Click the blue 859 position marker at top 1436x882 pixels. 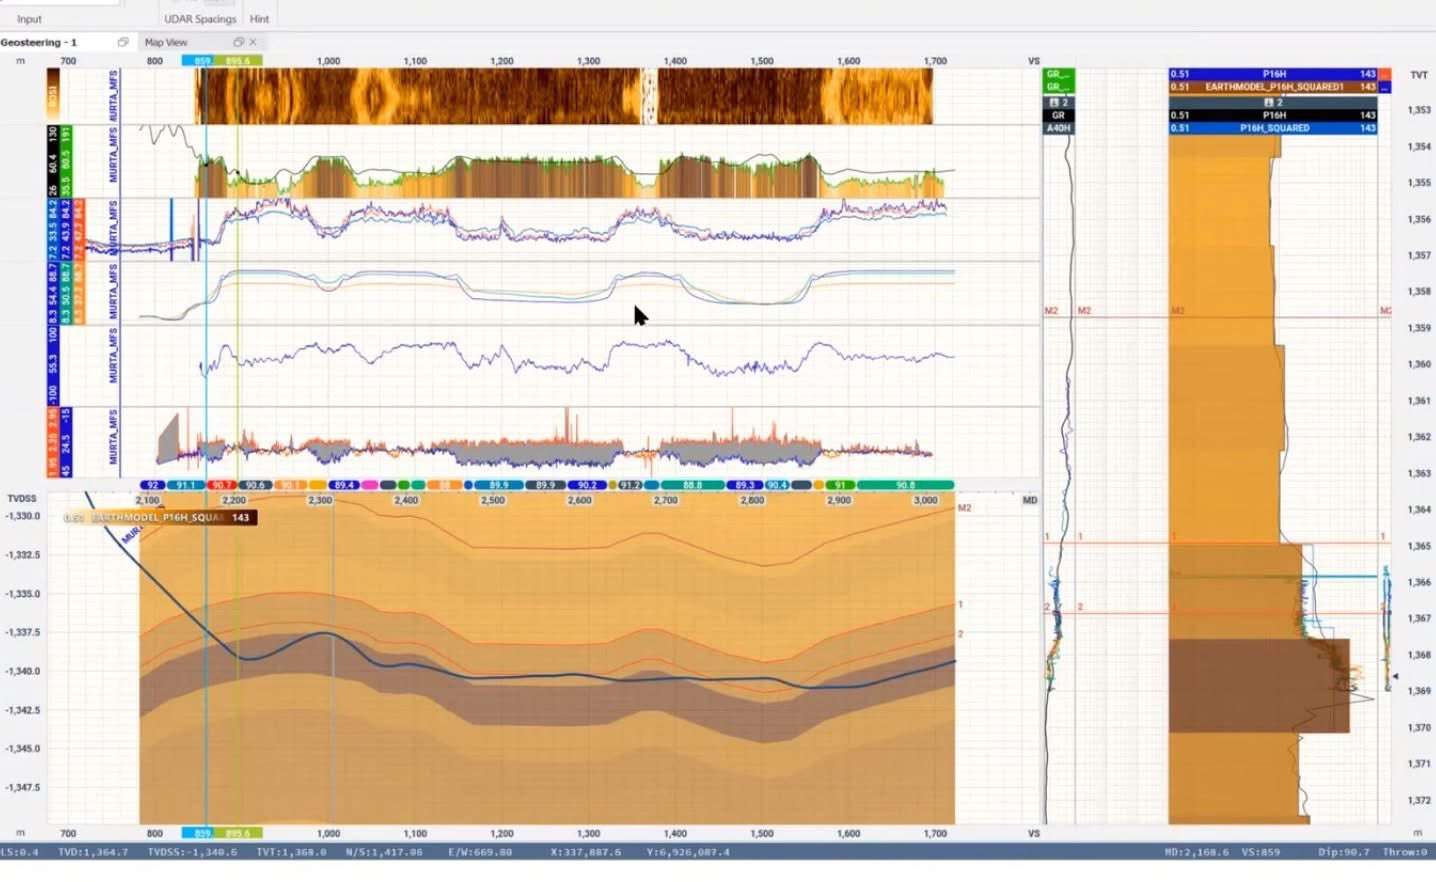tap(202, 61)
